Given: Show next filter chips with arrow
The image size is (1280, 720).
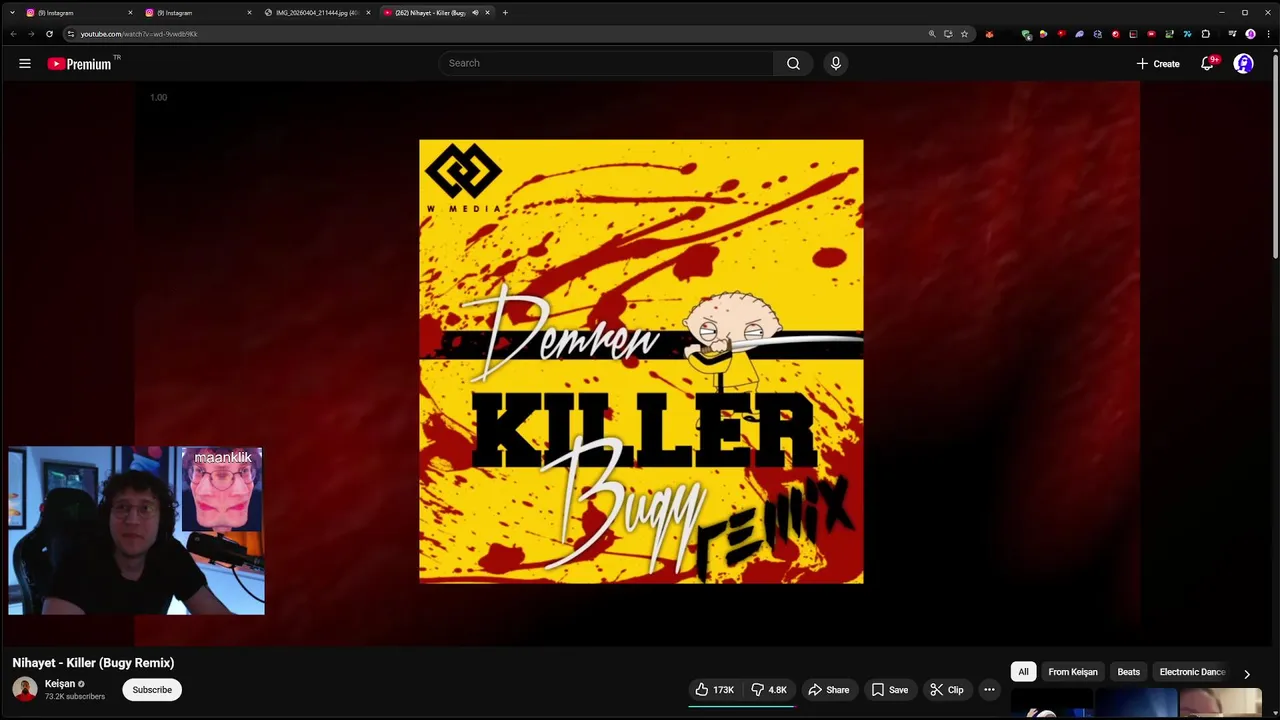Looking at the screenshot, I should (1246, 673).
